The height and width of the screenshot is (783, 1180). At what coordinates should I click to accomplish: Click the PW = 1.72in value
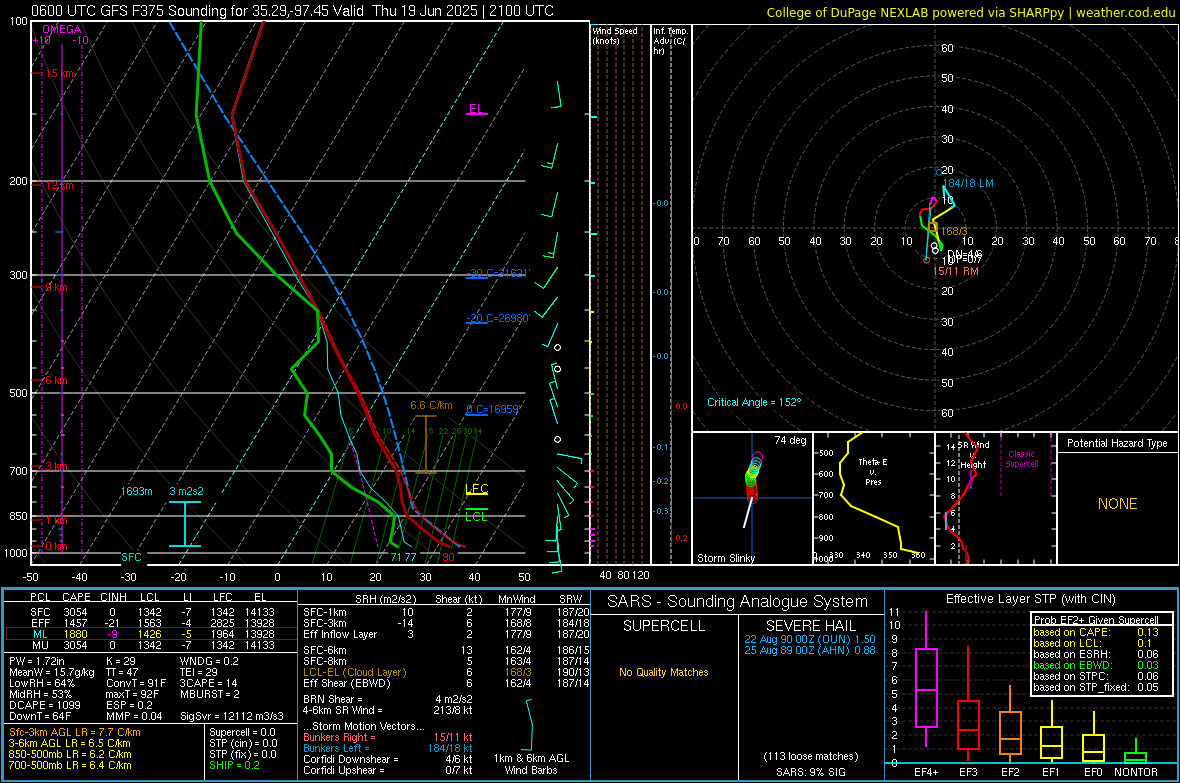tap(39, 661)
